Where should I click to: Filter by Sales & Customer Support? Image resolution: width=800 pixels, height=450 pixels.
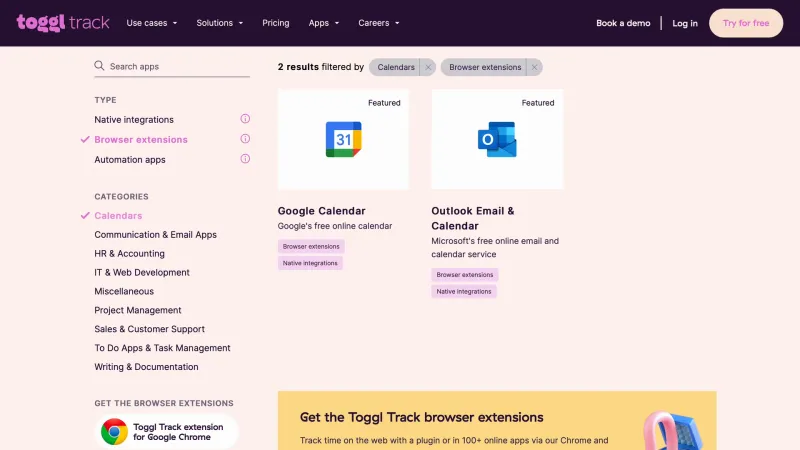tap(149, 329)
